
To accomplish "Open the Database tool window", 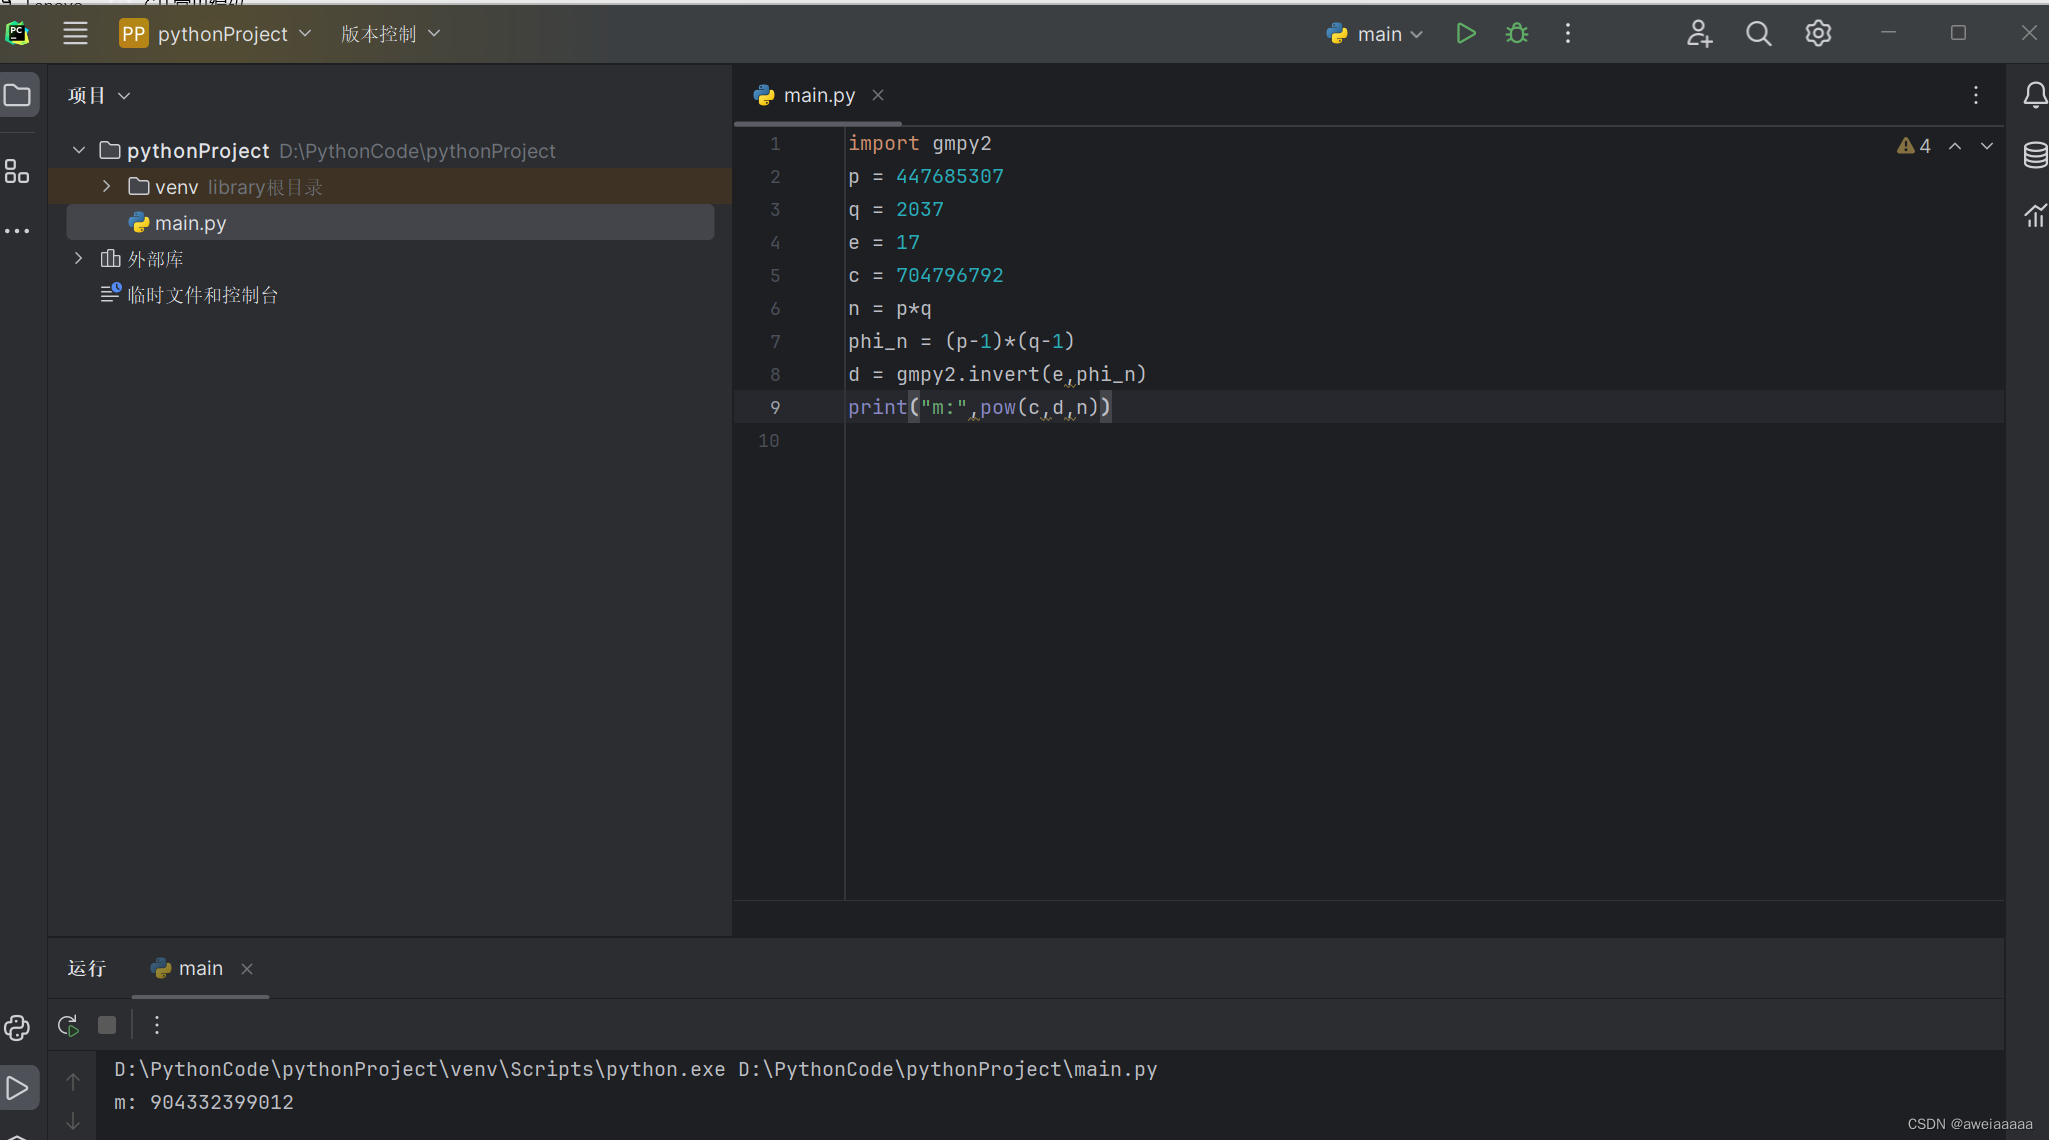I will (2035, 155).
